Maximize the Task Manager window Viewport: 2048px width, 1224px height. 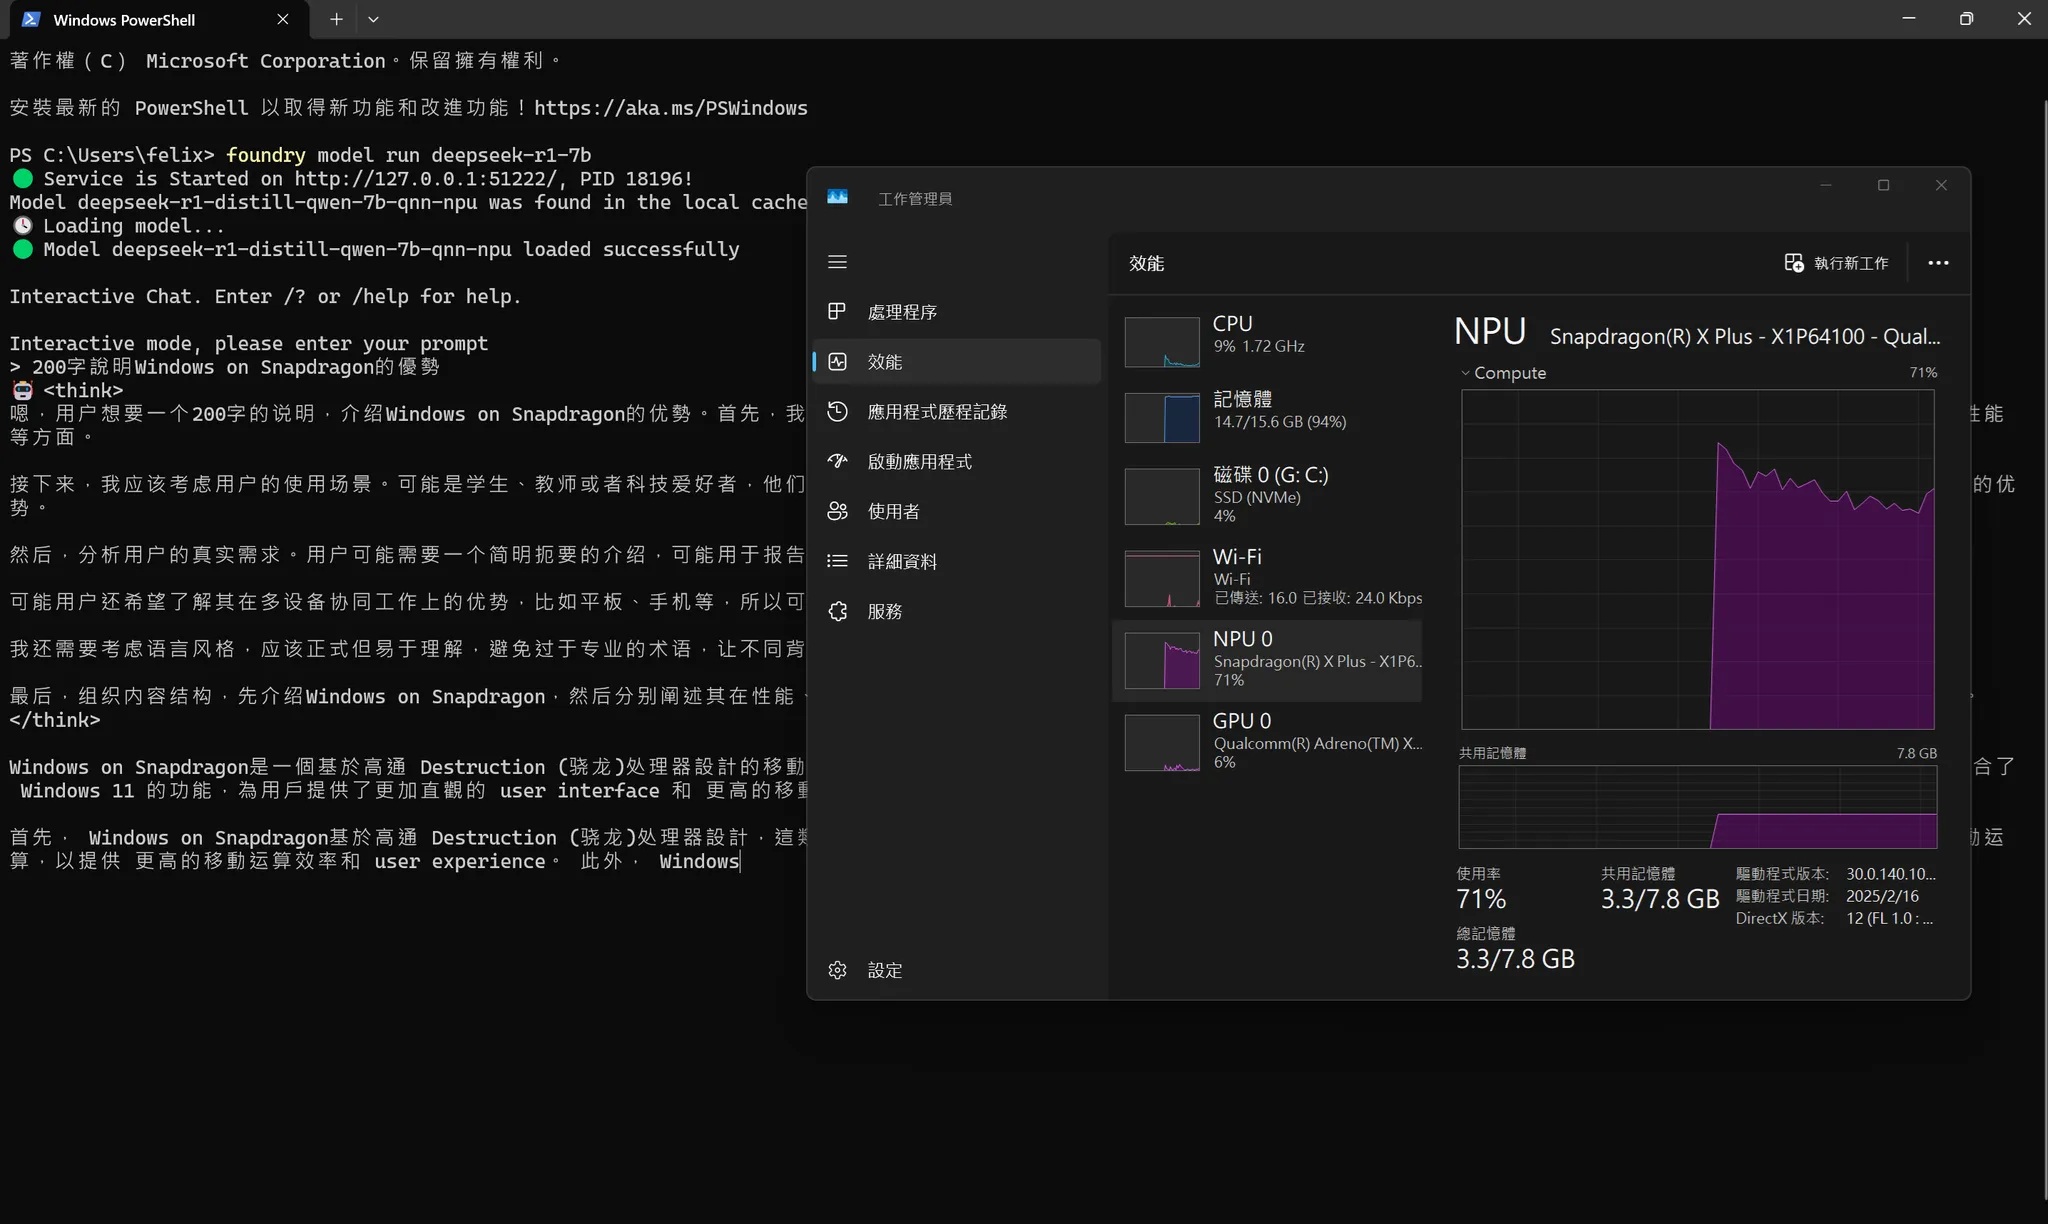pyautogui.click(x=1883, y=185)
